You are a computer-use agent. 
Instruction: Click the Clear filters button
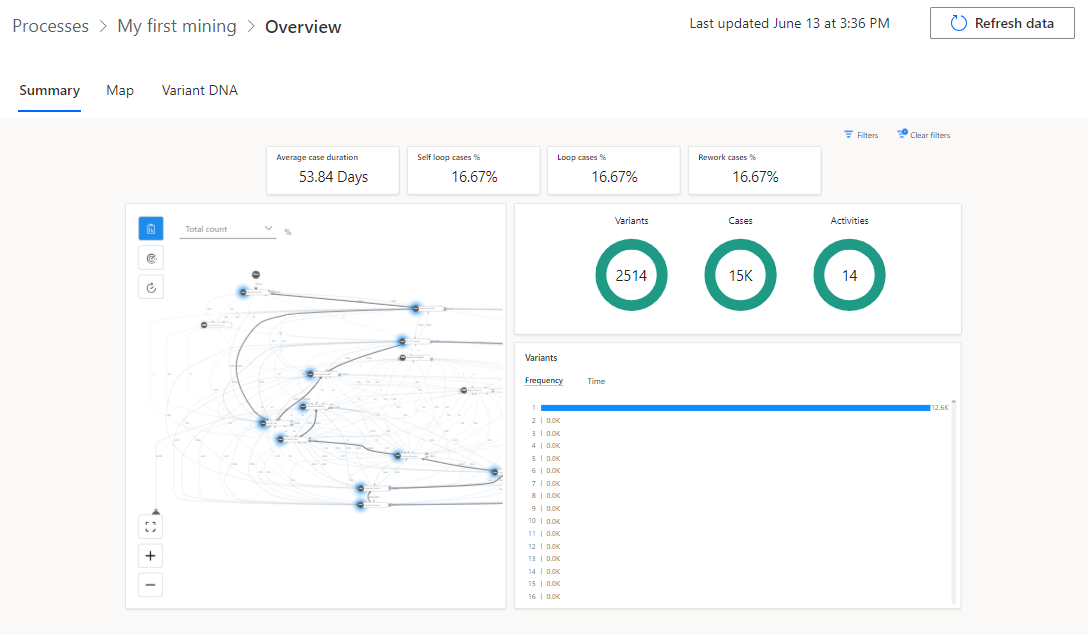pyautogui.click(x=924, y=135)
